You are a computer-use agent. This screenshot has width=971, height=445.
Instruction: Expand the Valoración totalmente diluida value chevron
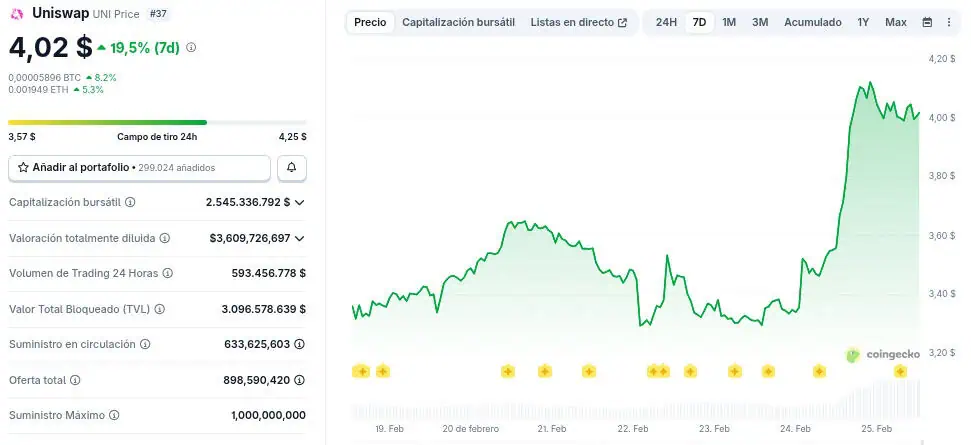300,238
